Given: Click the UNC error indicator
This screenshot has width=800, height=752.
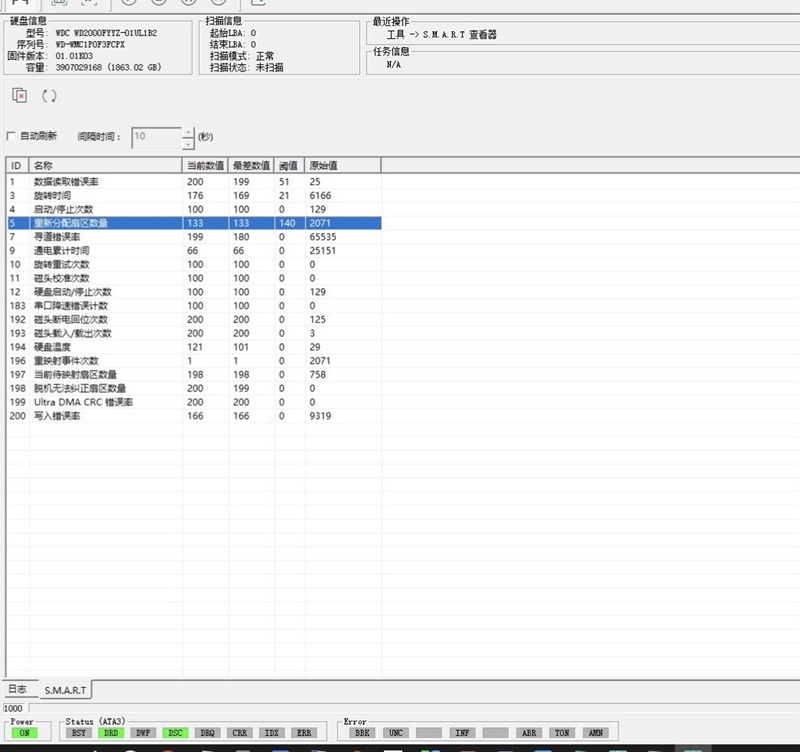Looking at the screenshot, I should point(395,733).
